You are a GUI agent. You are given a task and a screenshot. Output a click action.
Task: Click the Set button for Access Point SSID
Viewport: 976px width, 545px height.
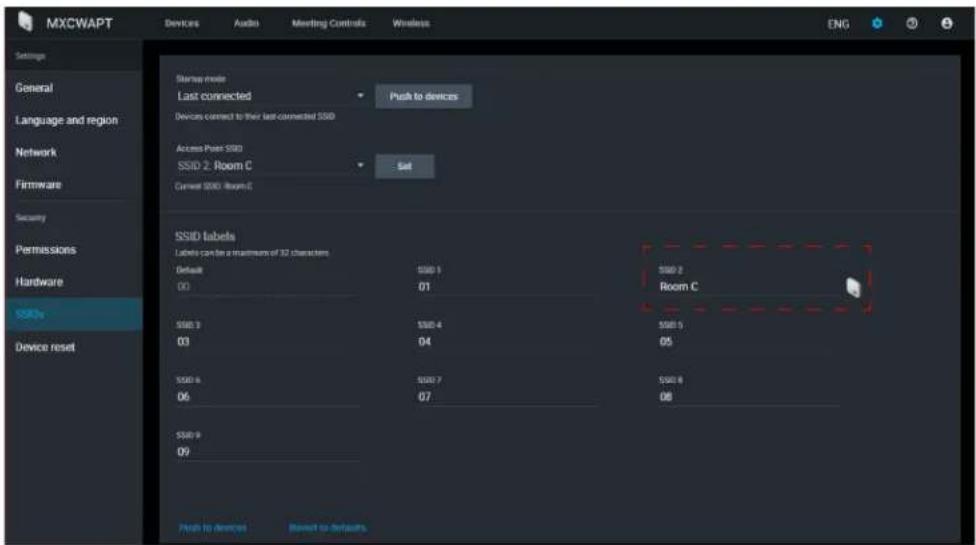pyautogui.click(x=405, y=166)
